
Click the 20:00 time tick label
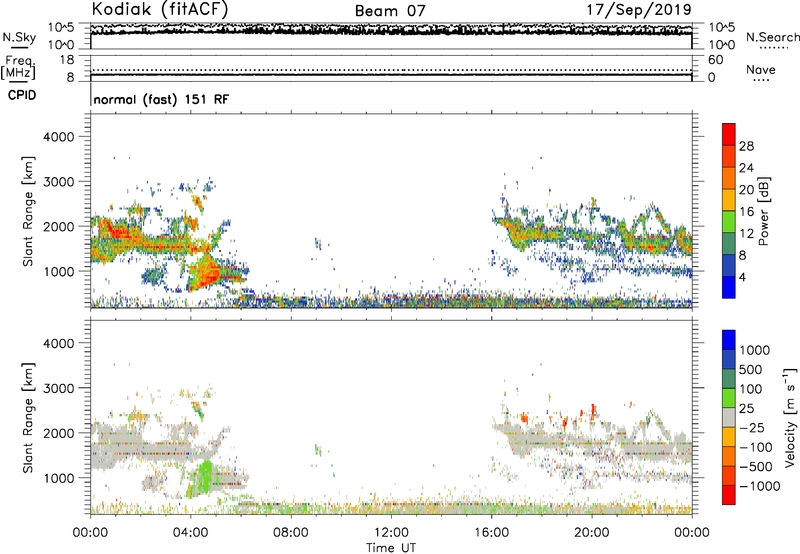click(592, 533)
